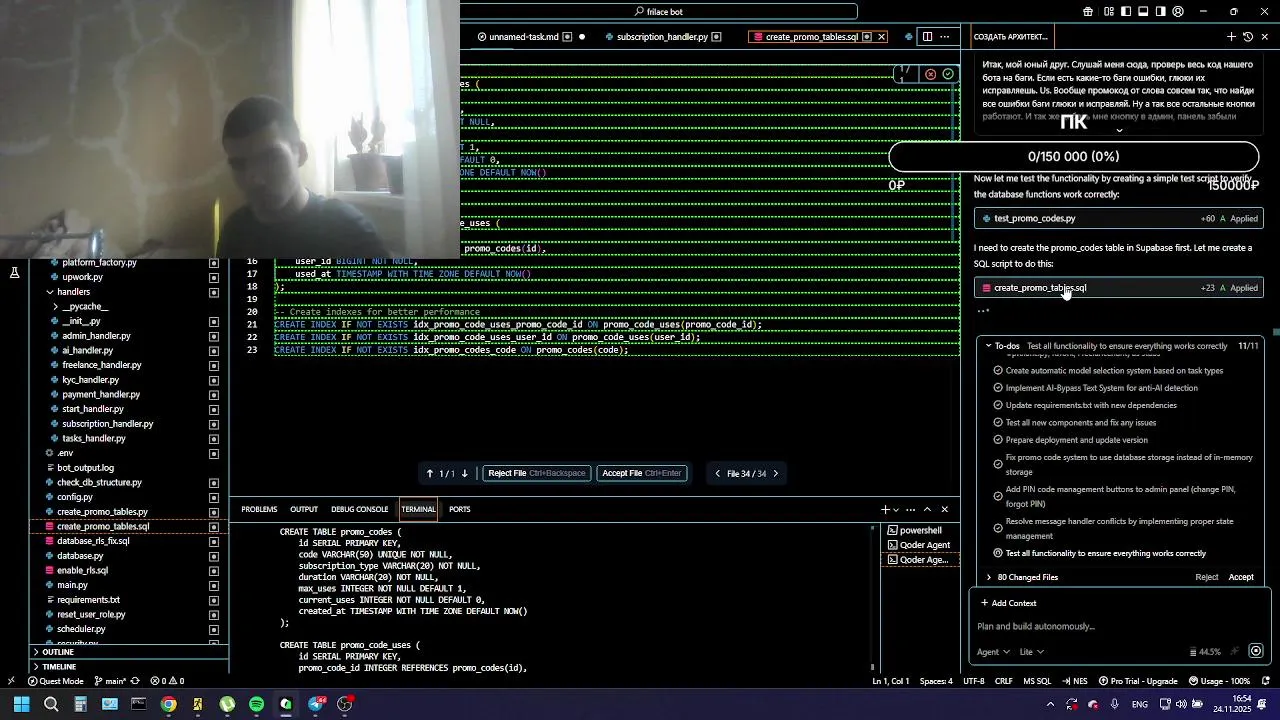The width and height of the screenshot is (1280, 720).
Task: Open the Debug Console tab
Action: (359, 509)
